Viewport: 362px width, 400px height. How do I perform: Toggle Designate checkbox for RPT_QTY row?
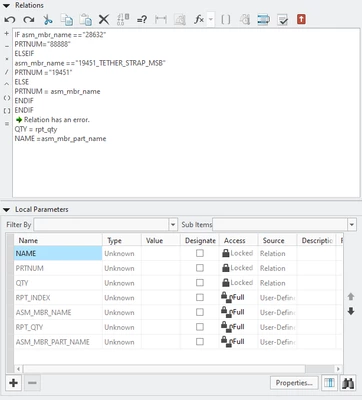200,327
